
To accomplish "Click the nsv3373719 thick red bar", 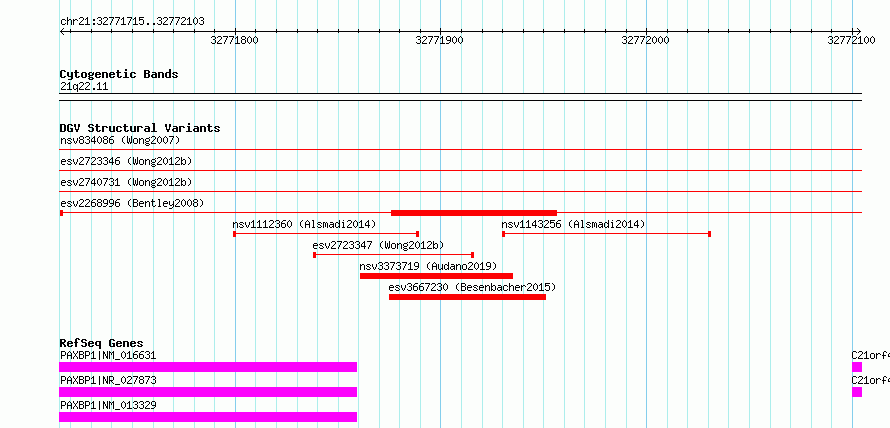I will 436,276.
